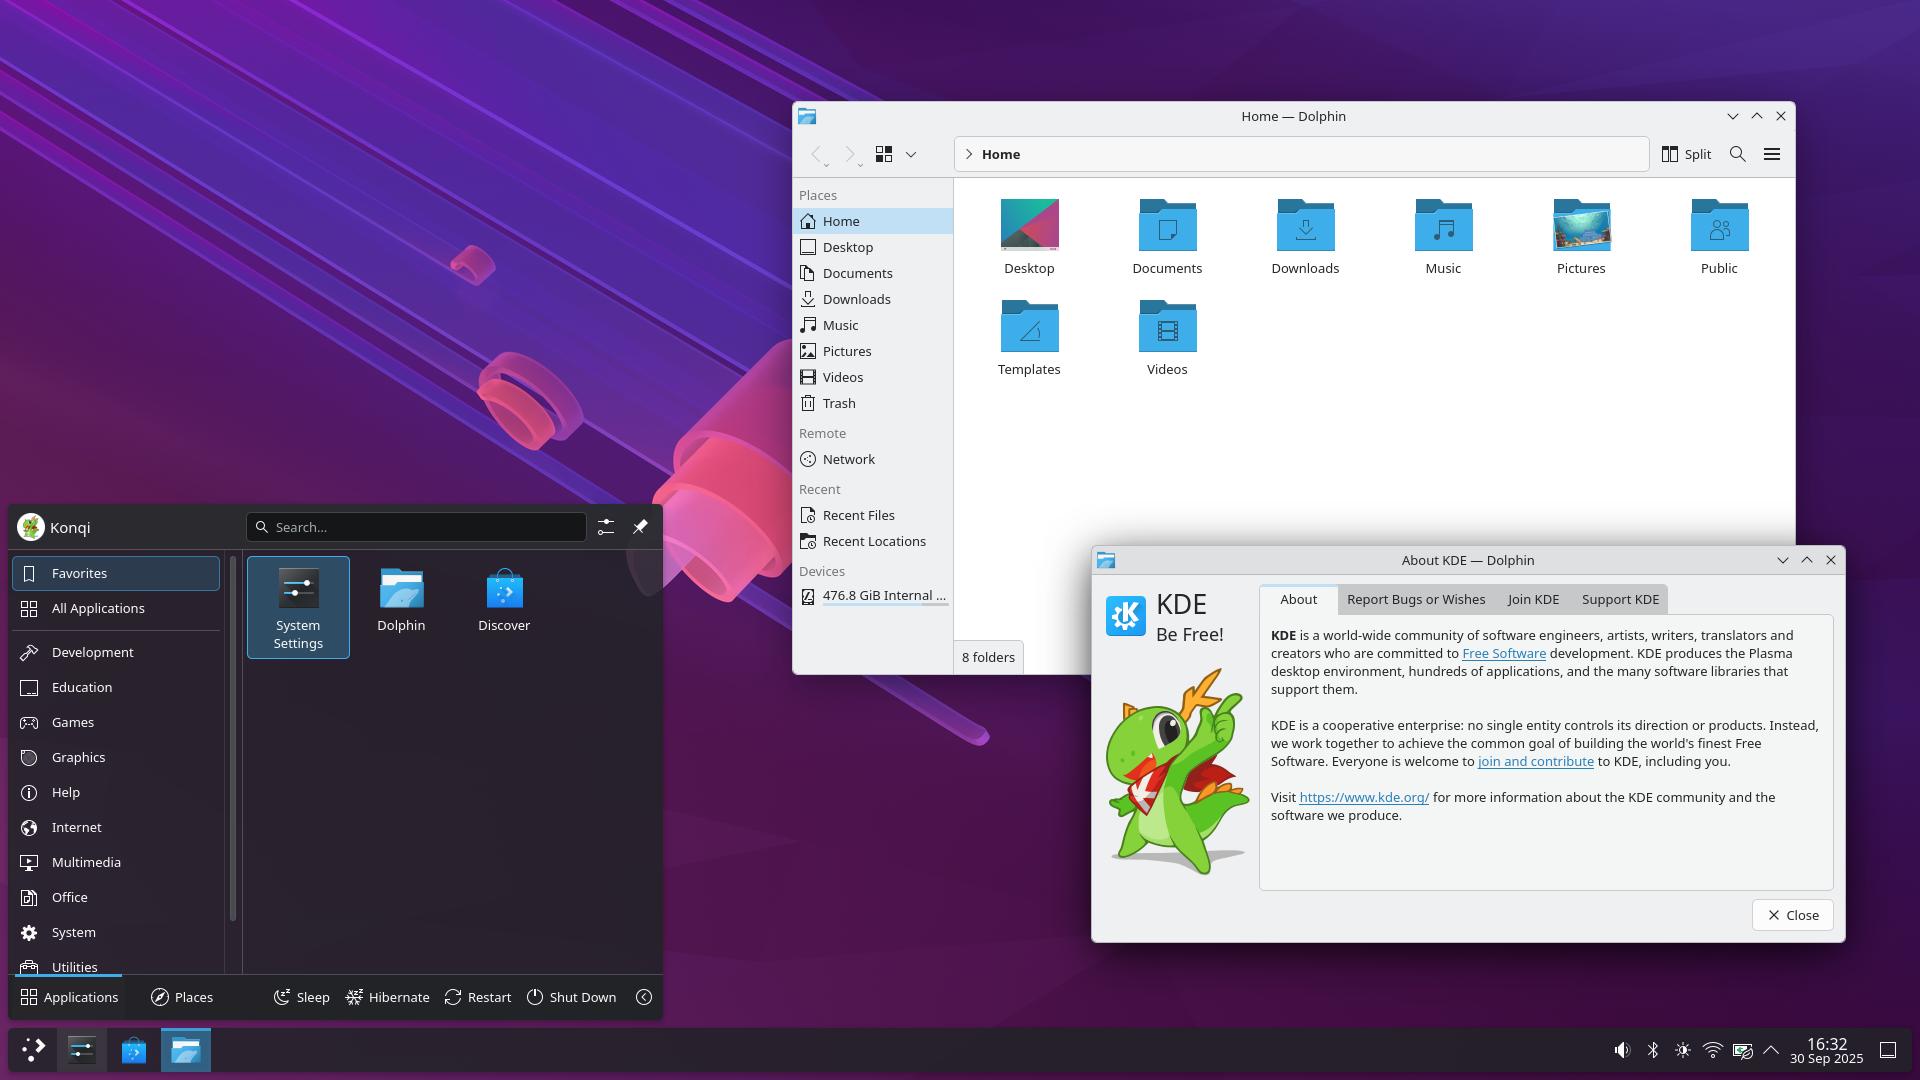Image resolution: width=1920 pixels, height=1080 pixels.
Task: Open System Settings from favorites
Action: (298, 606)
